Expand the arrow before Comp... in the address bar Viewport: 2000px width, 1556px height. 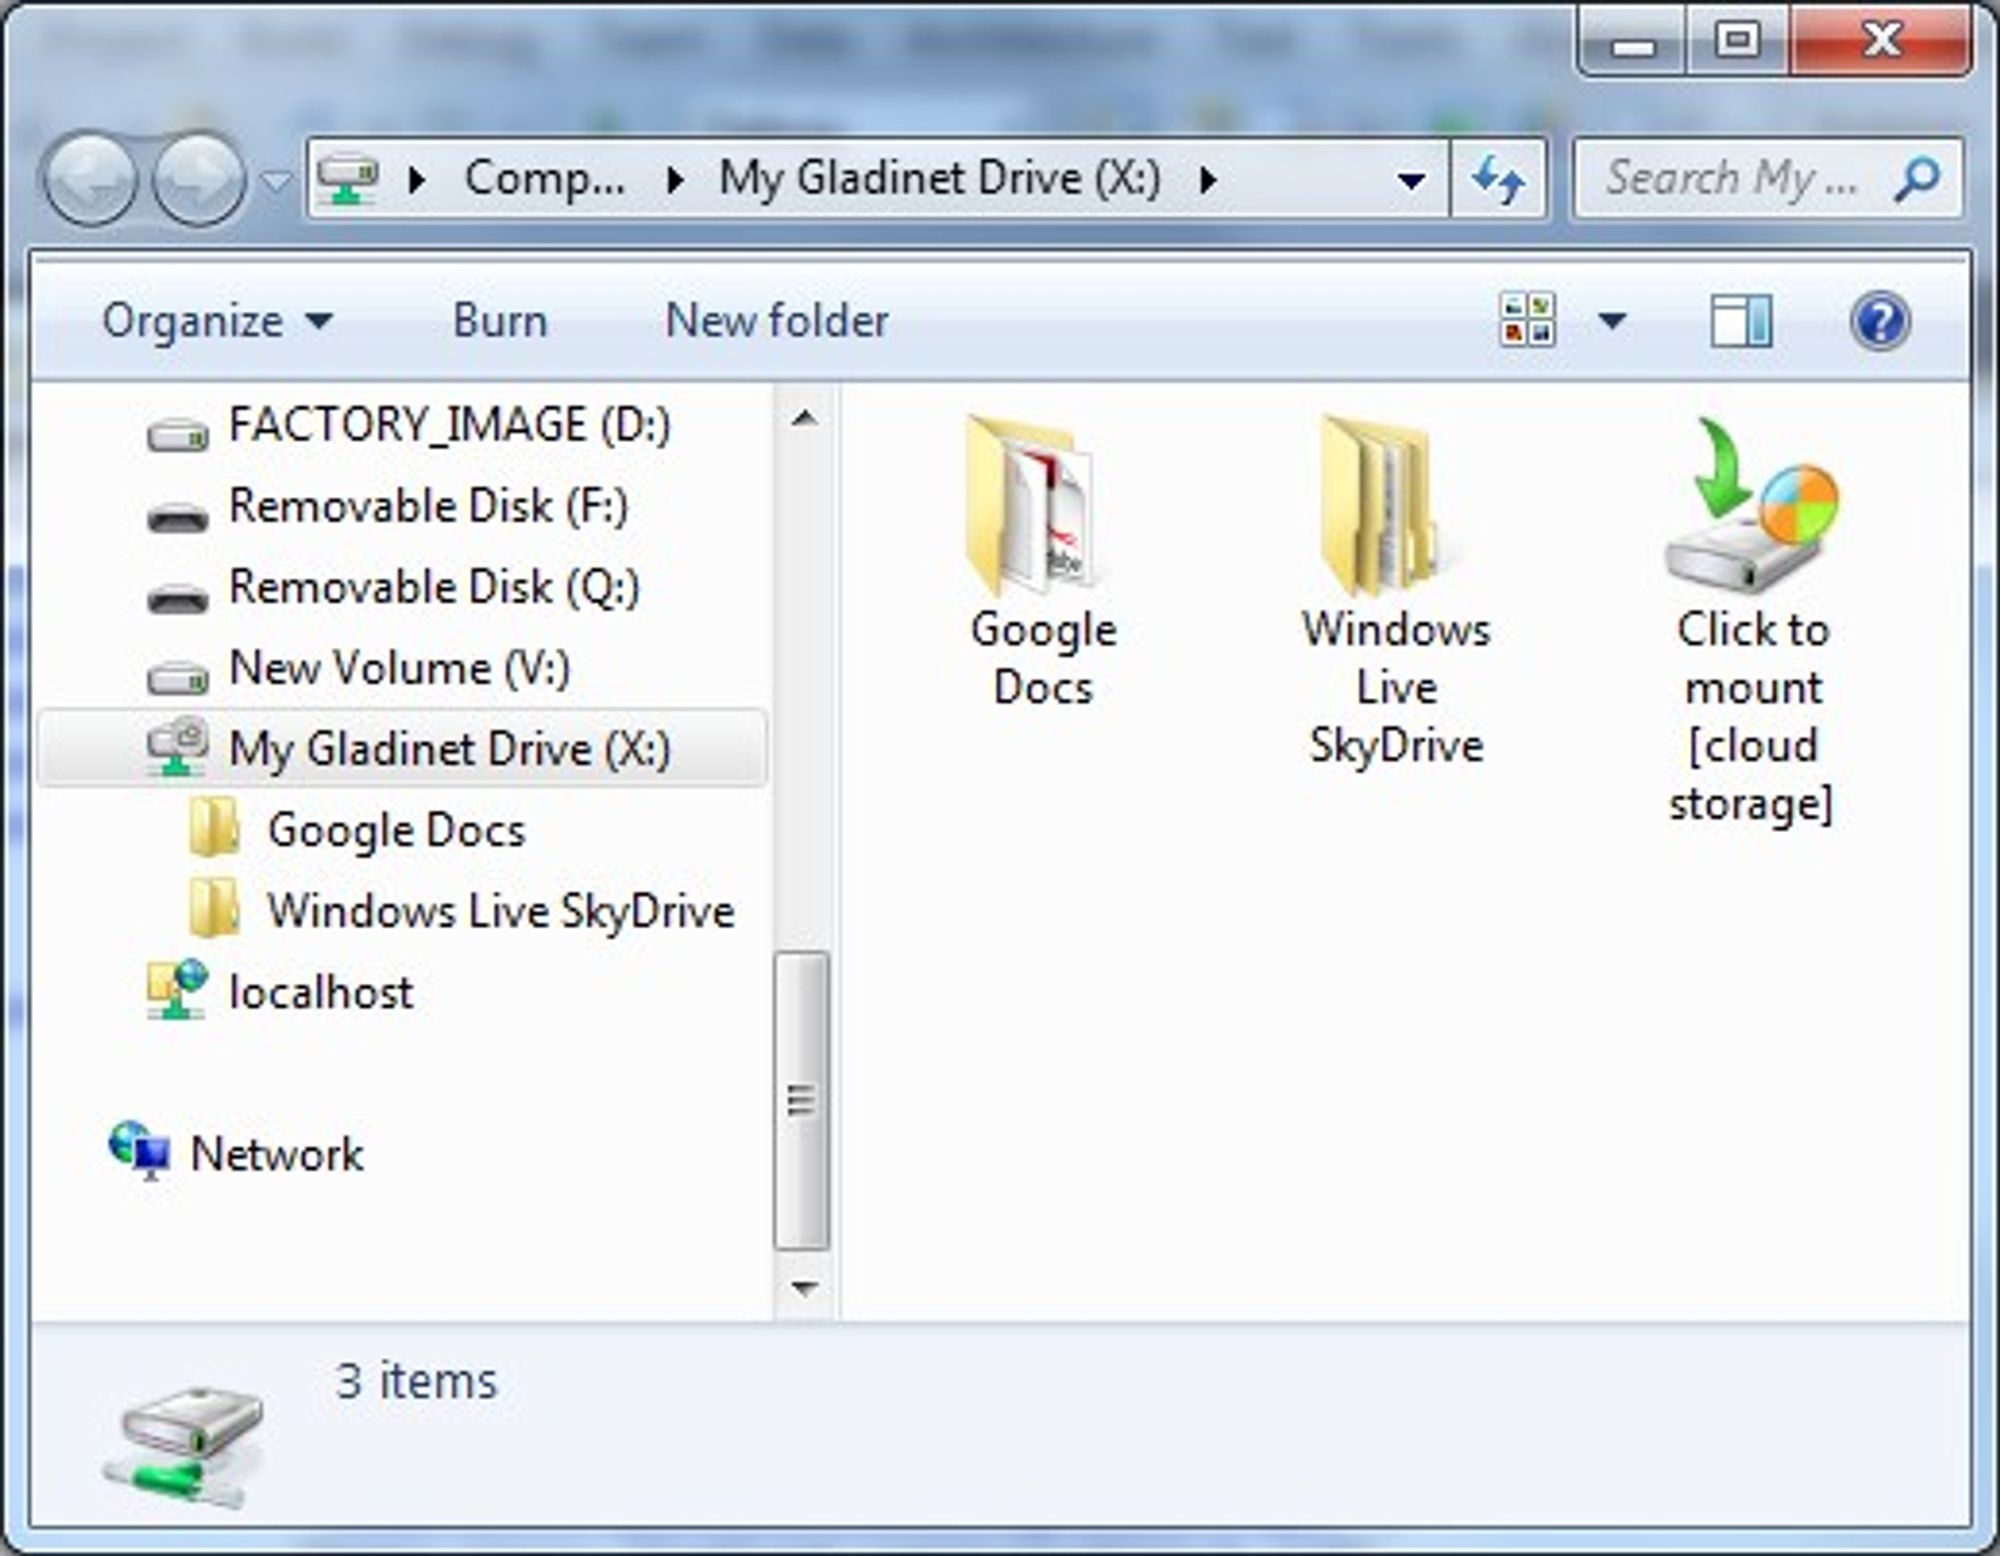[419, 180]
